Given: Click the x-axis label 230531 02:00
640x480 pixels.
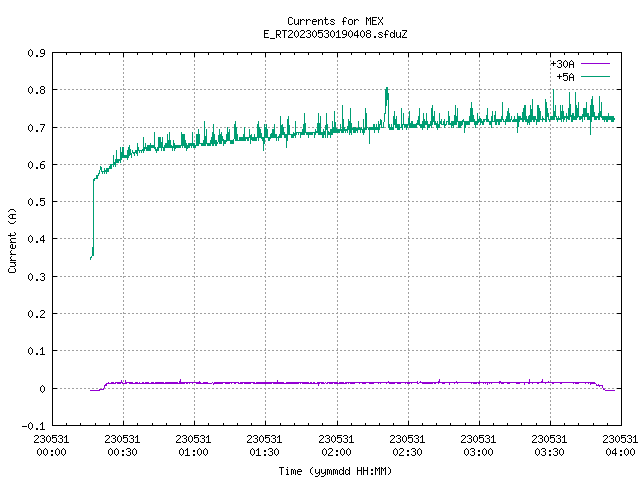Looking at the screenshot, I should click(336, 446).
